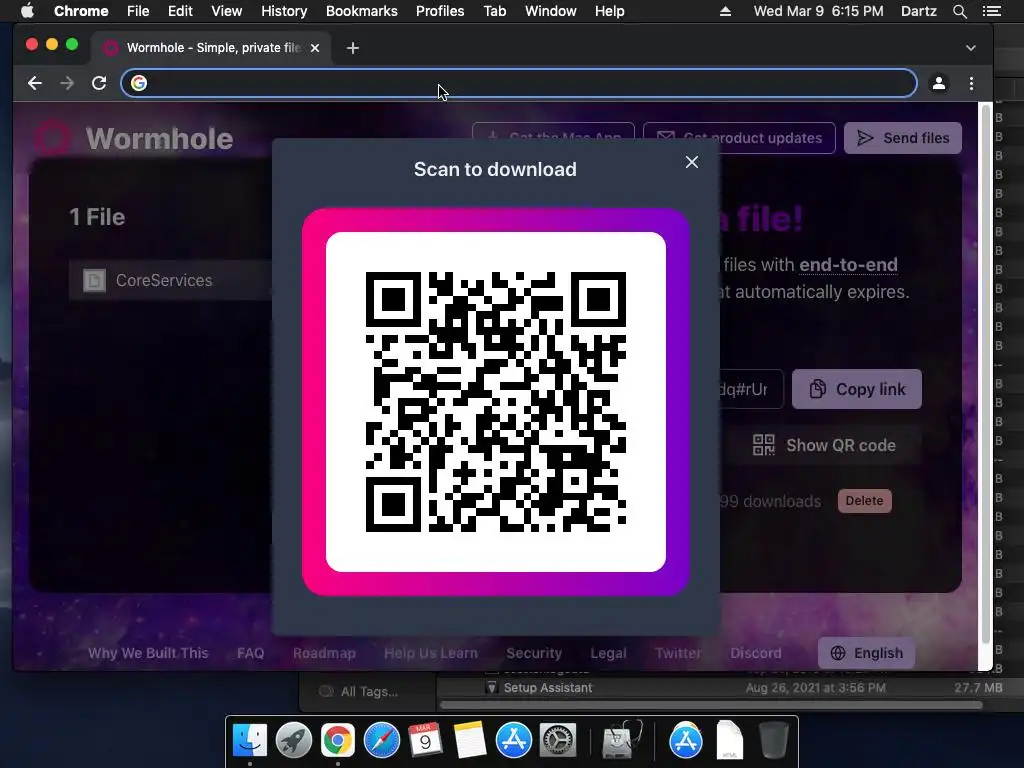
Task: Open the Chrome app menu
Action: coord(81,11)
